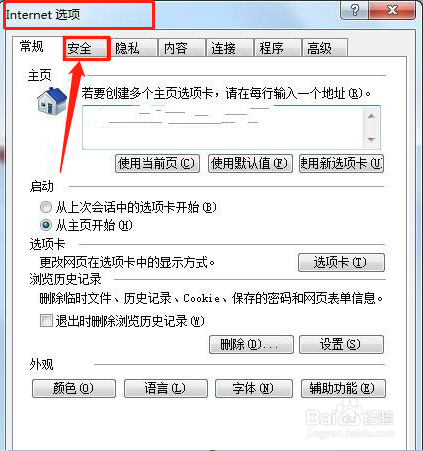Open browsing history 设置(S) button
The width and height of the screenshot is (423, 451).
(x=341, y=344)
